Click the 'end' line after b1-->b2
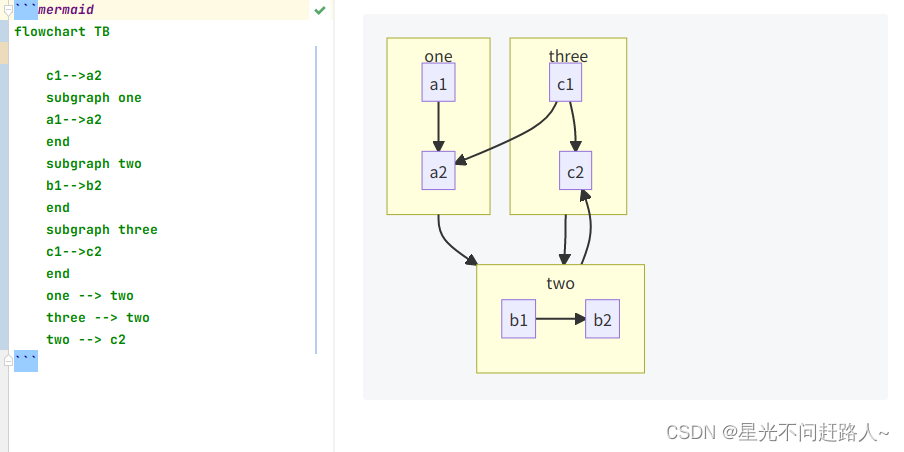Screen dimensions: 904x452 coord(58,208)
